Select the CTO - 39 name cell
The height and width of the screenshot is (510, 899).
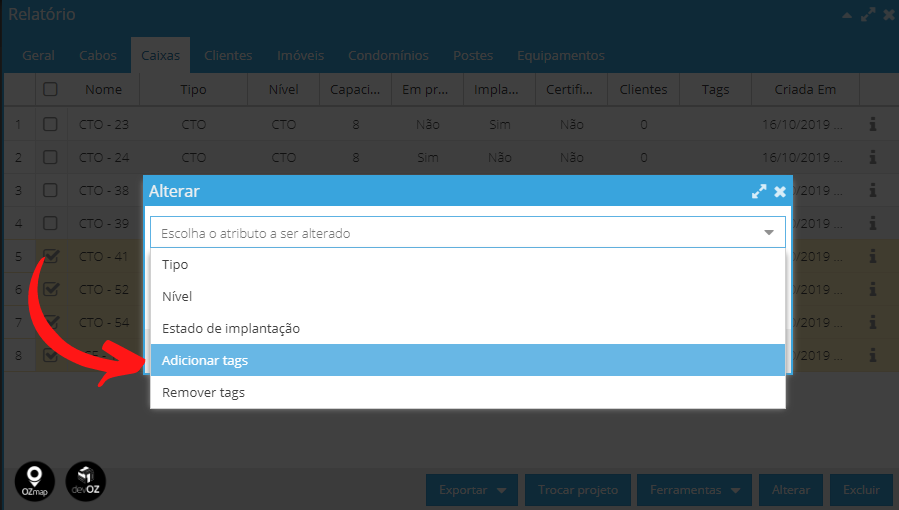pyautogui.click(x=104, y=223)
